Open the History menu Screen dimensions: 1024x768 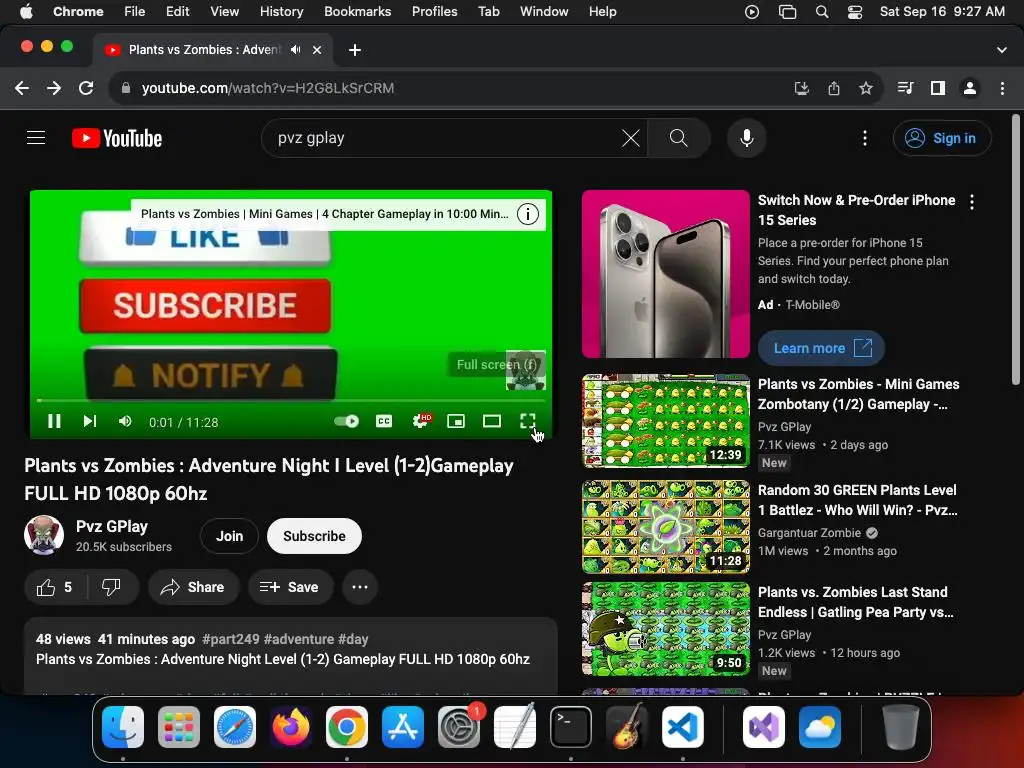pos(281,11)
